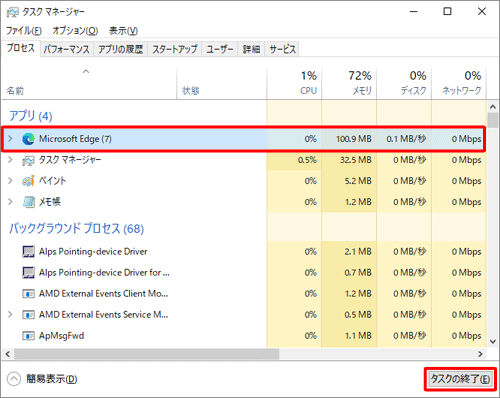This screenshot has width=500, height=398.
Task: Select the メモ帳 row name
Action: pyautogui.click(x=50, y=202)
